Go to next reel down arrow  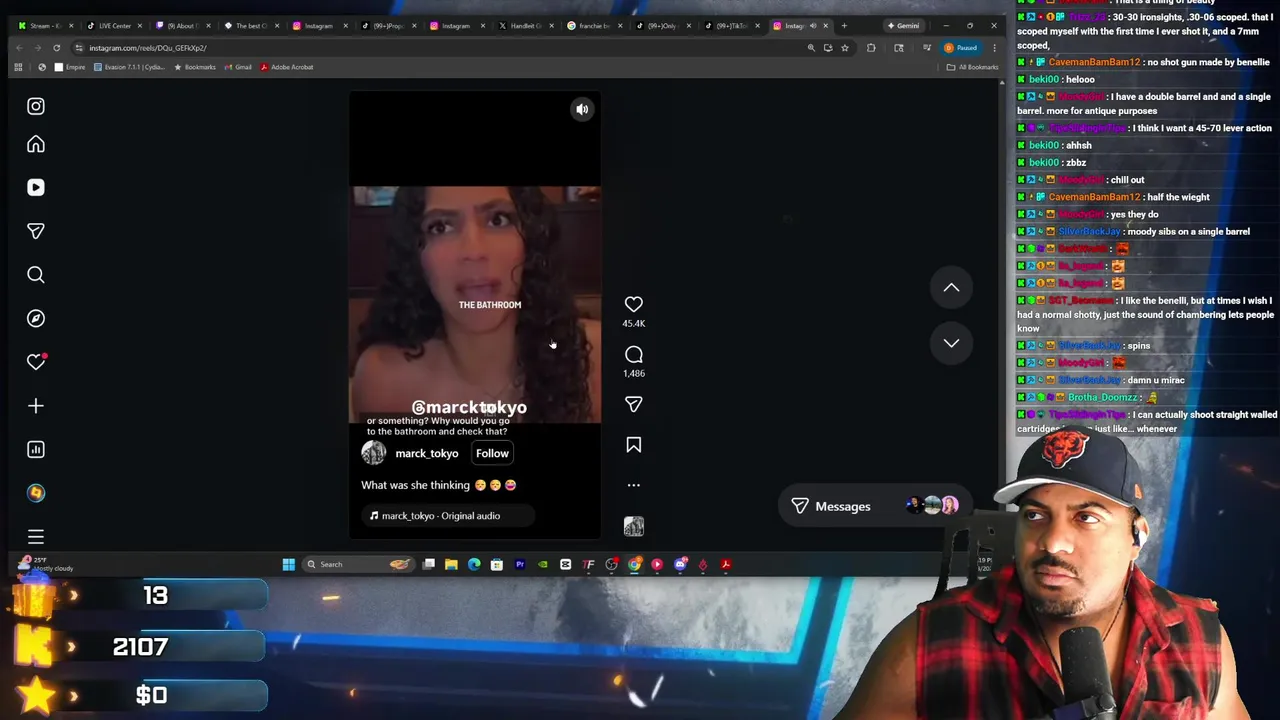[951, 343]
